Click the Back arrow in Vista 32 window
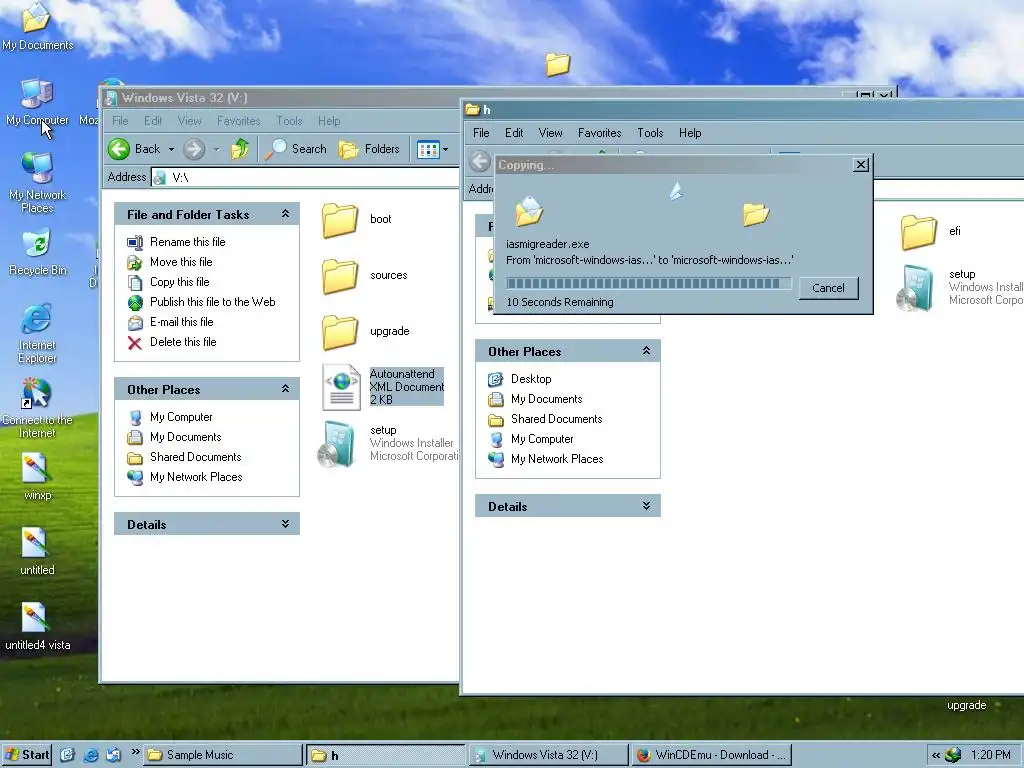The image size is (1024, 768). pyautogui.click(x=120, y=149)
